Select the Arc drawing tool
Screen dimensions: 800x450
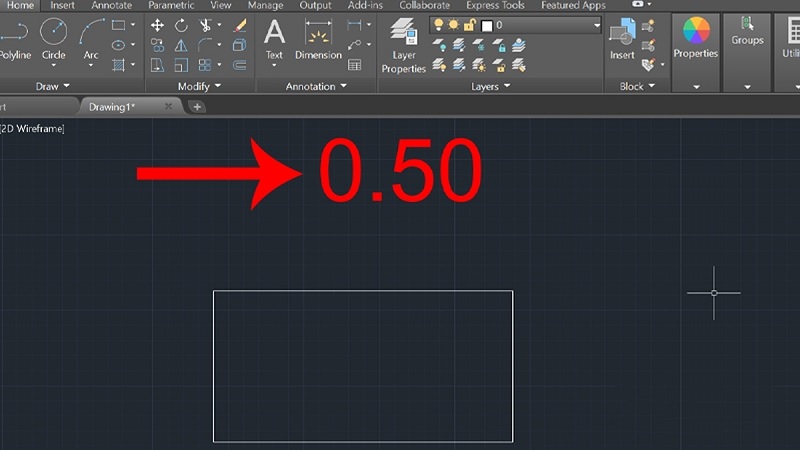tap(91, 39)
